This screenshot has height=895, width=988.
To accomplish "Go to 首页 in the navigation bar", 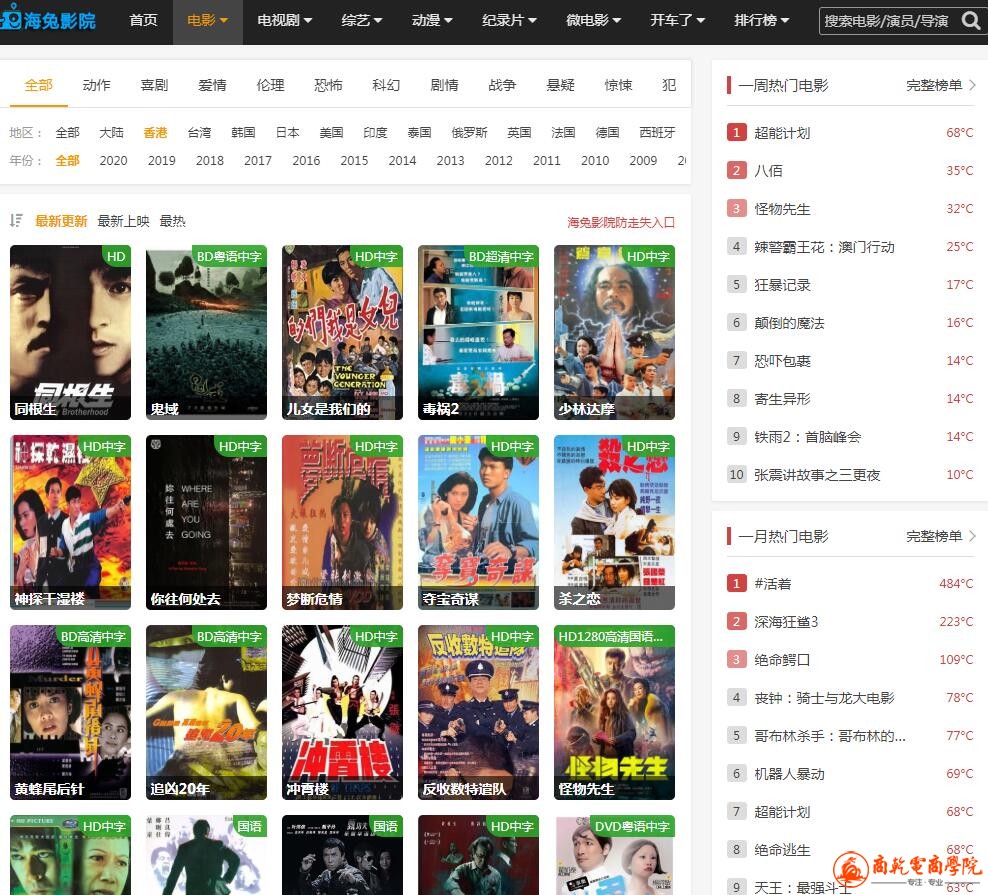I will coord(143,20).
